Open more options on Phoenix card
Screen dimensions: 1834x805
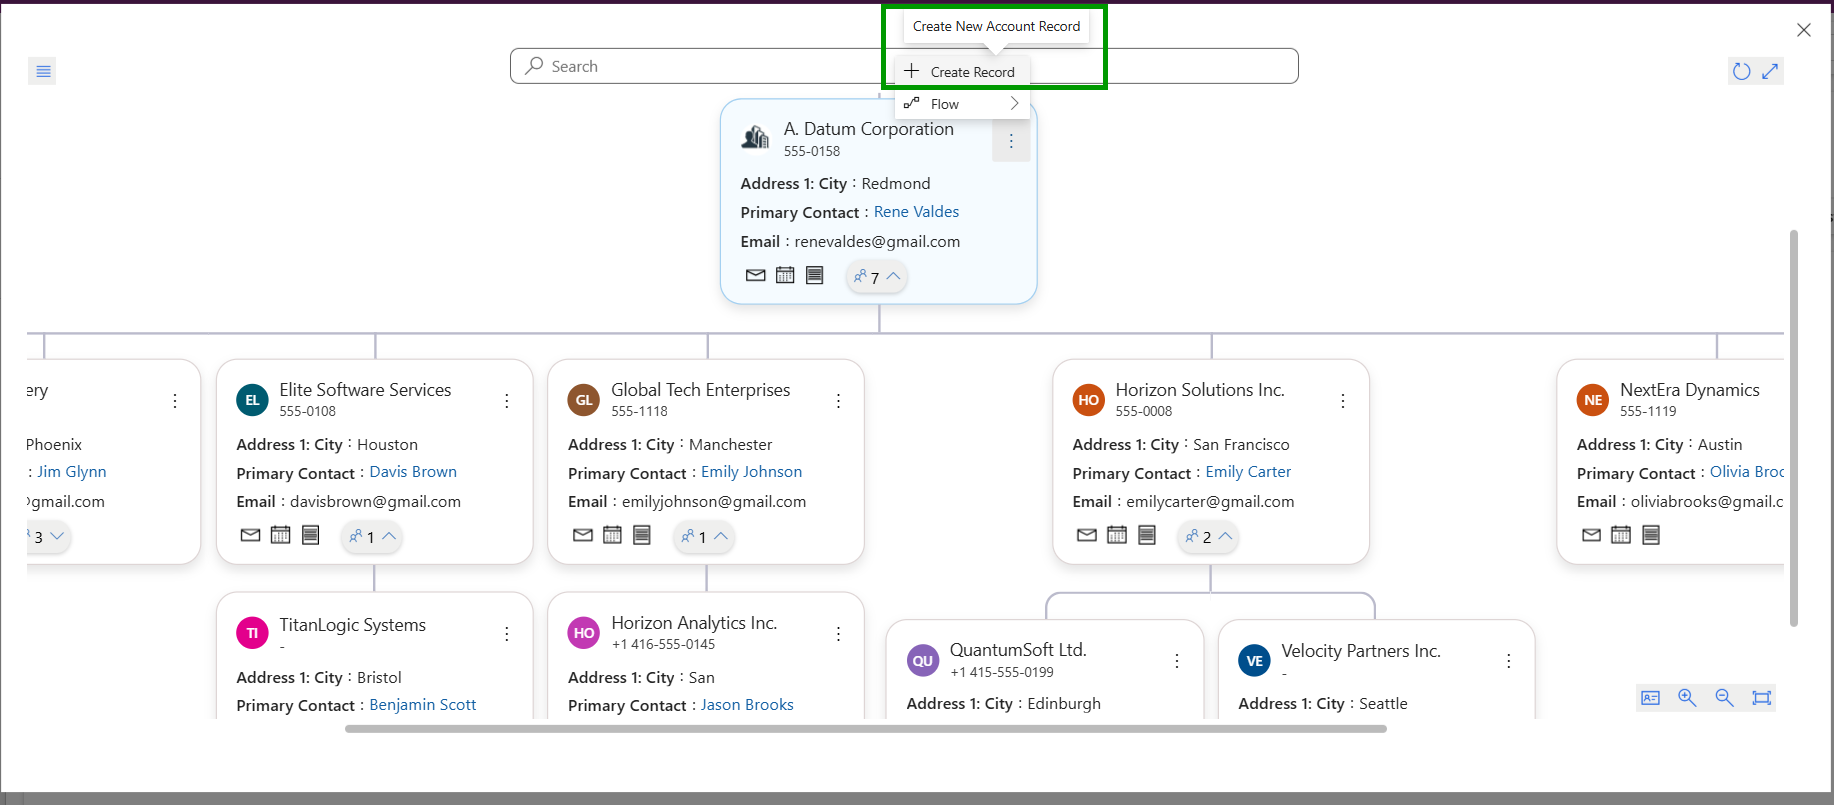point(175,401)
